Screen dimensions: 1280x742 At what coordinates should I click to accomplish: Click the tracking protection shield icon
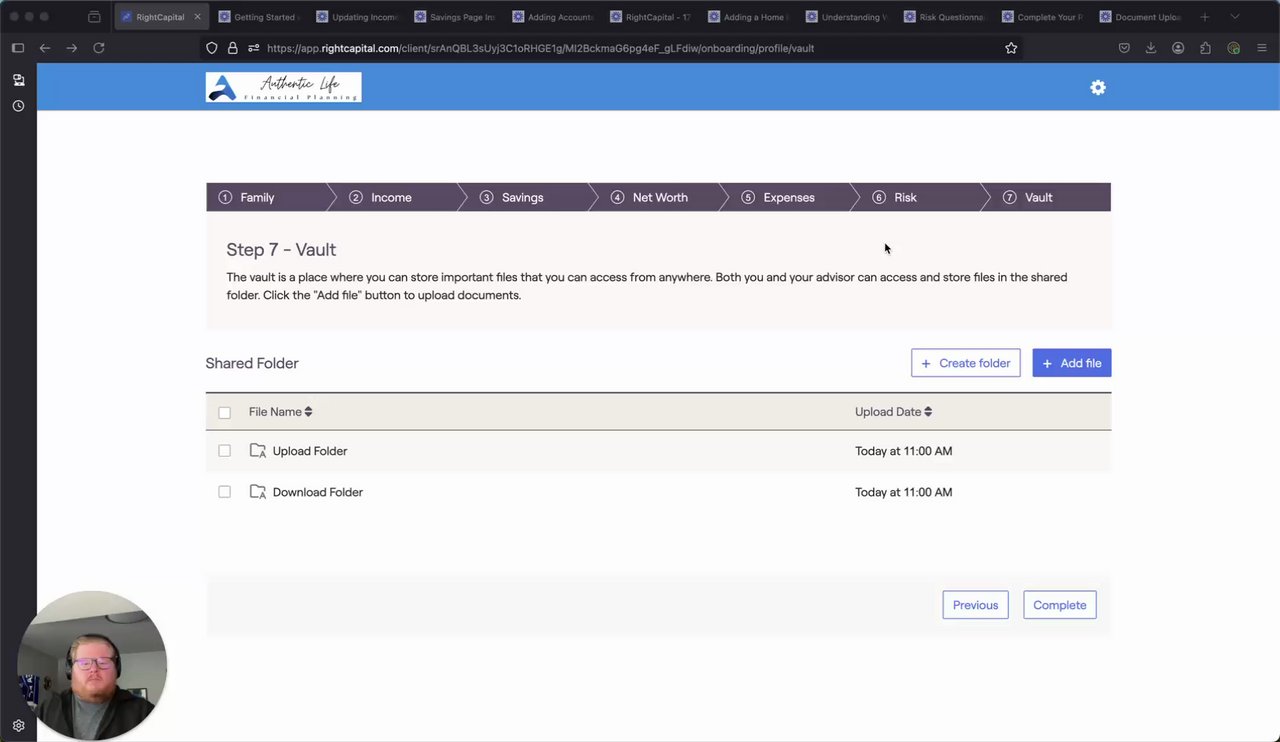pos(211,48)
